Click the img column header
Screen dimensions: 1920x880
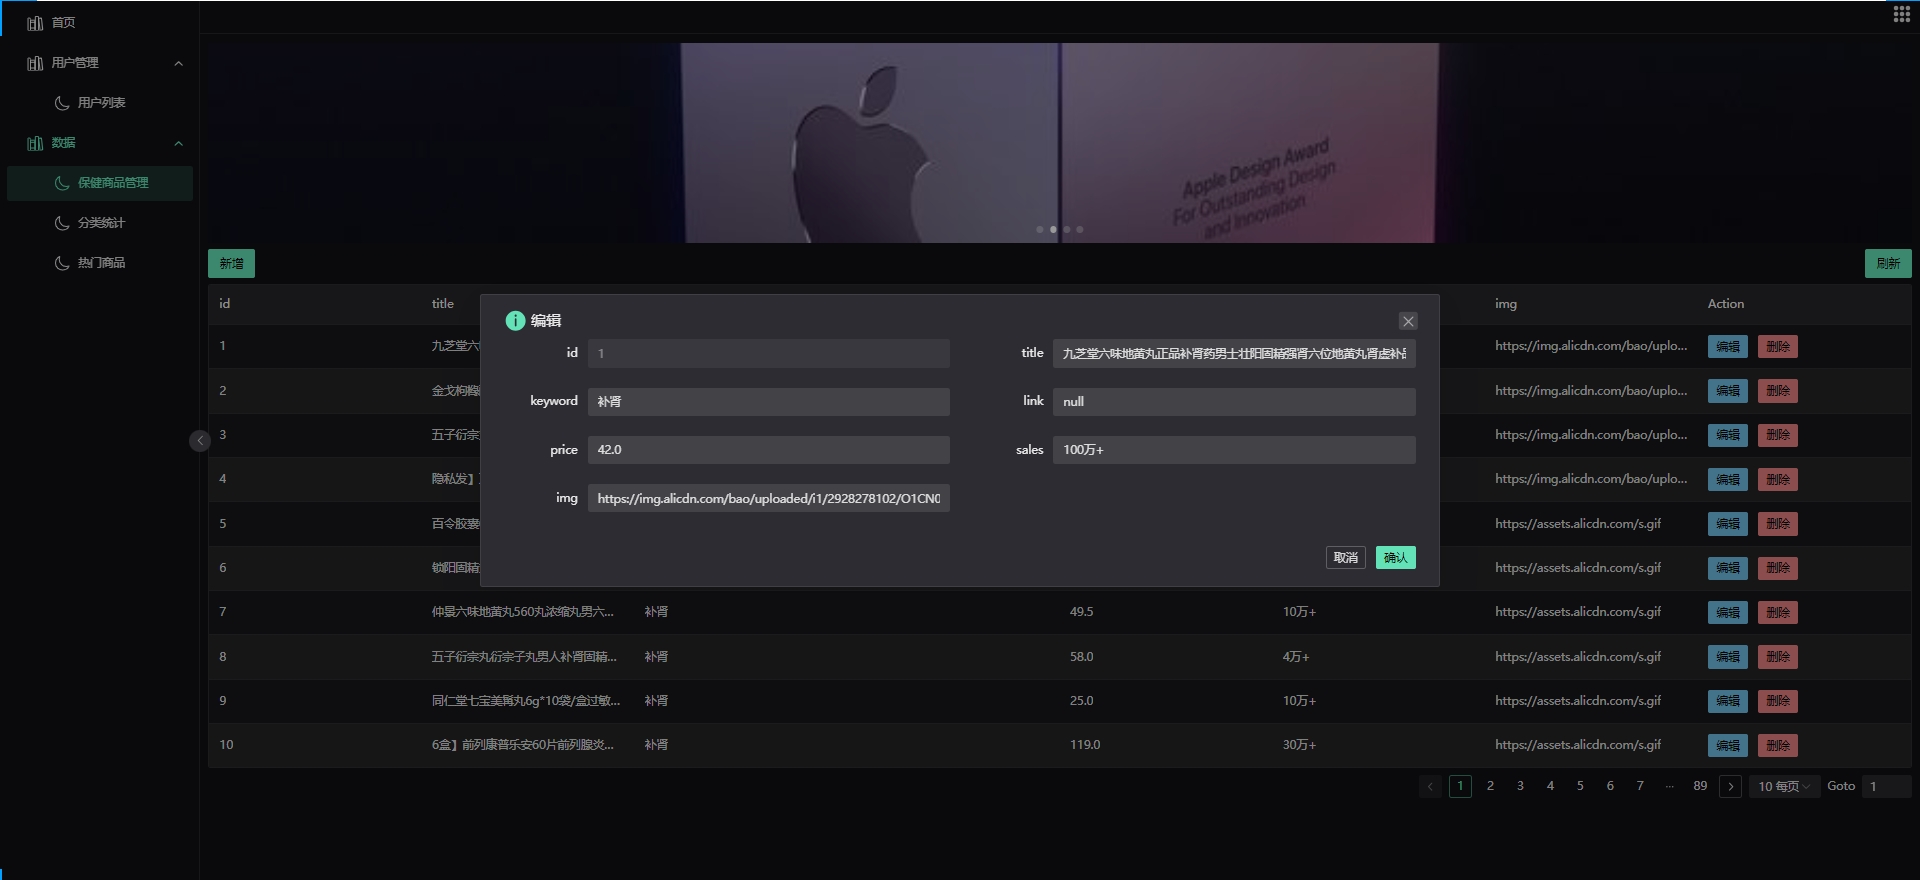click(x=1505, y=304)
